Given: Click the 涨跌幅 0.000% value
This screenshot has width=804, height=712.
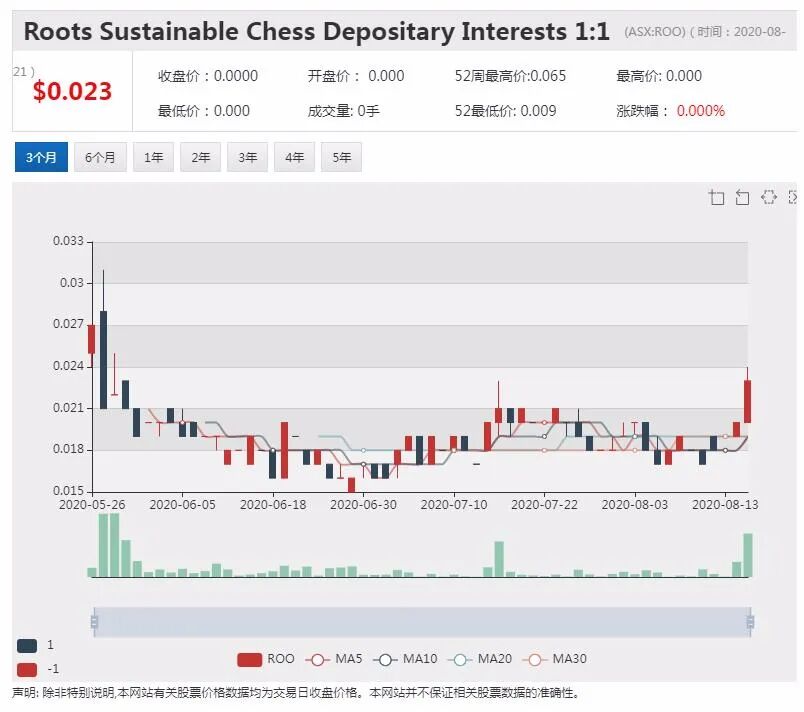Looking at the screenshot, I should pyautogui.click(x=671, y=111).
